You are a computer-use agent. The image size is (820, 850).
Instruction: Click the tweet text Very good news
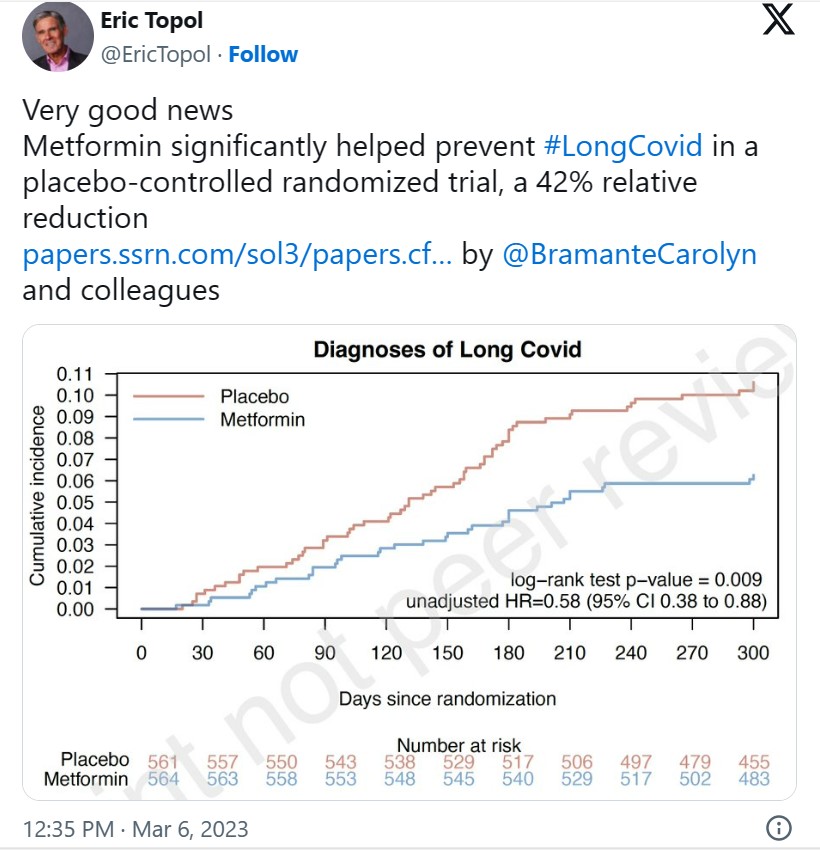tap(128, 109)
